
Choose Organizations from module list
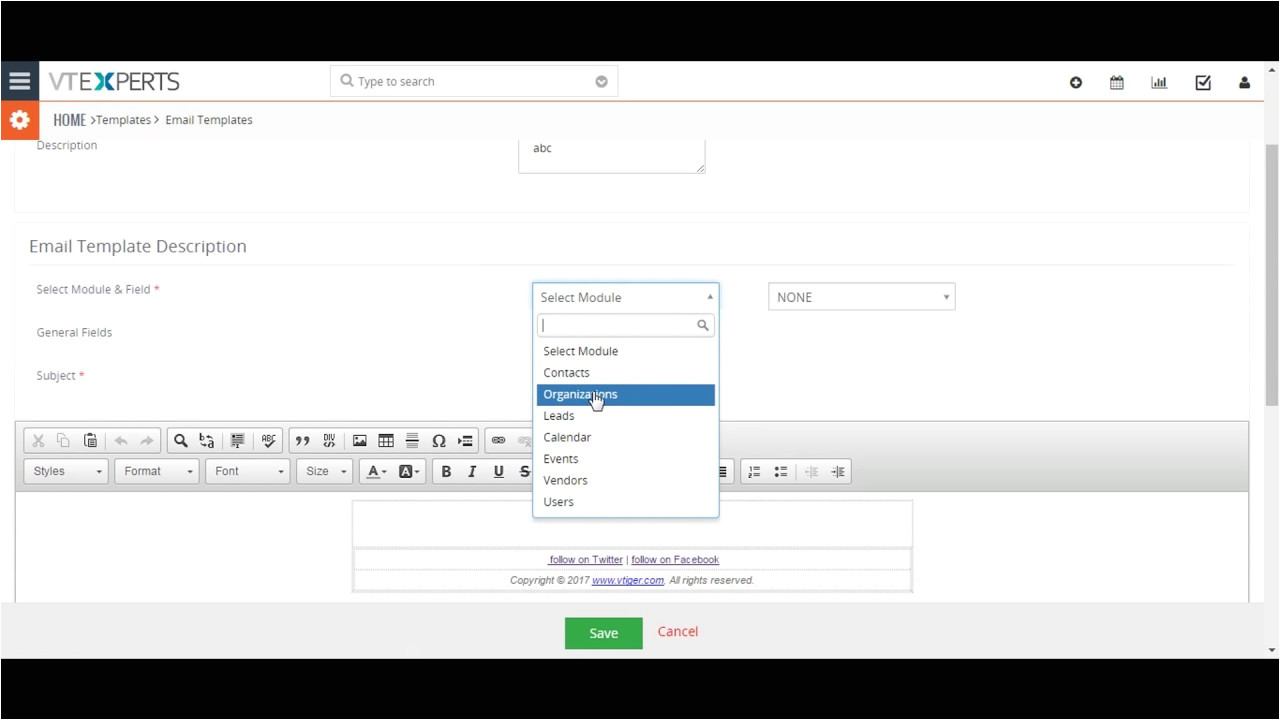(626, 395)
